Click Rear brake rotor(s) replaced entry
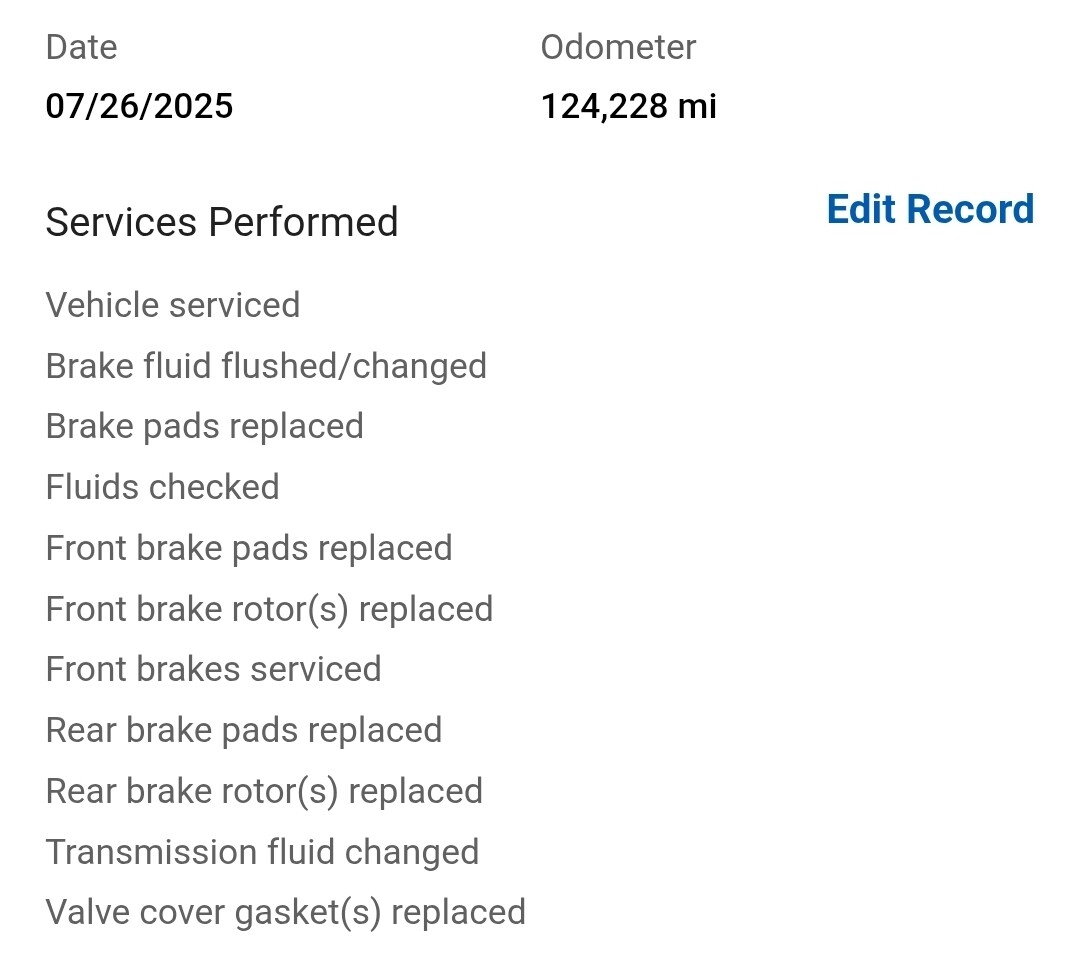The image size is (1080, 961). pyautogui.click(x=264, y=791)
